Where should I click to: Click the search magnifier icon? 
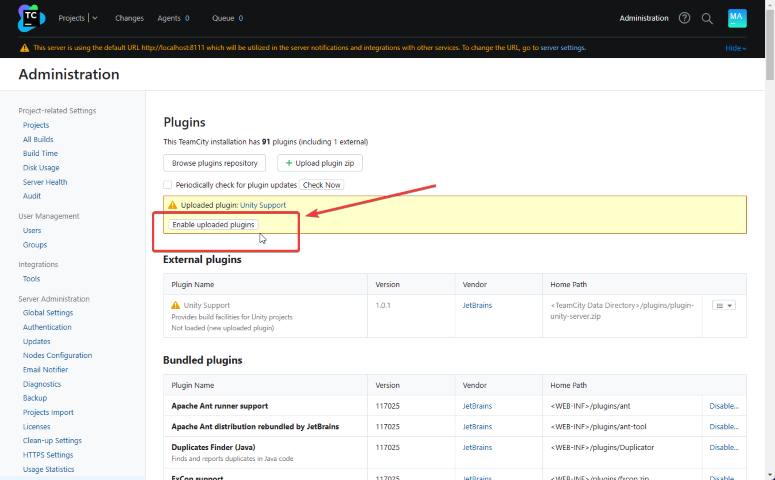click(x=707, y=18)
